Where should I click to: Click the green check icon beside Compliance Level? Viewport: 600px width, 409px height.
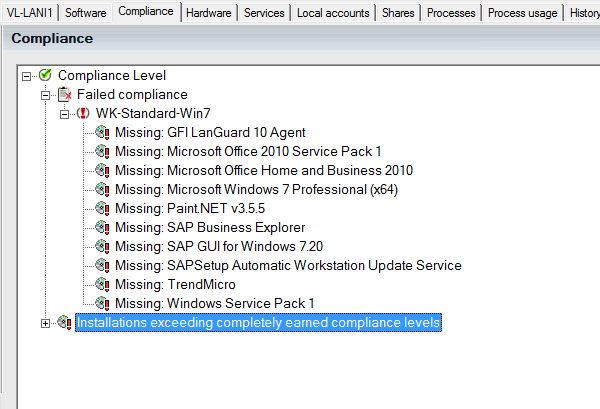click(x=45, y=75)
